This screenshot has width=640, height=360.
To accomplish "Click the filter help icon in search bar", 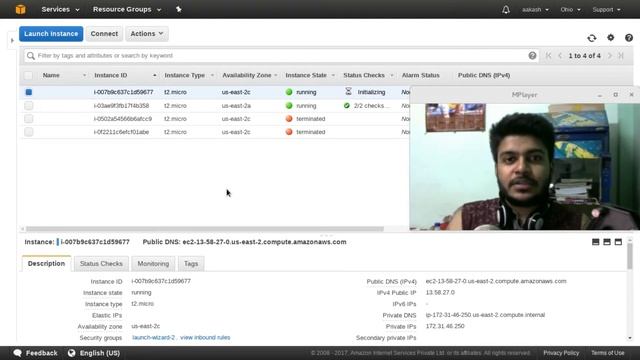I will click(x=532, y=56).
